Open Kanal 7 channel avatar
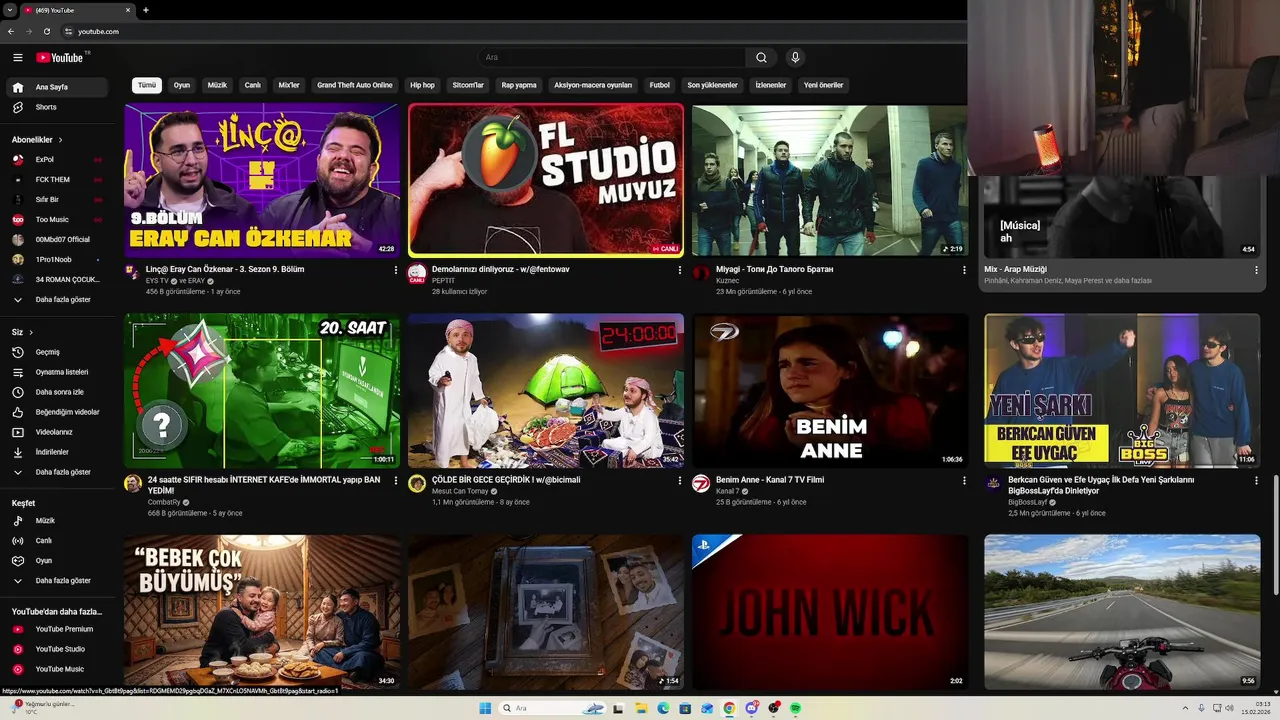This screenshot has width=1280, height=720. coord(701,484)
